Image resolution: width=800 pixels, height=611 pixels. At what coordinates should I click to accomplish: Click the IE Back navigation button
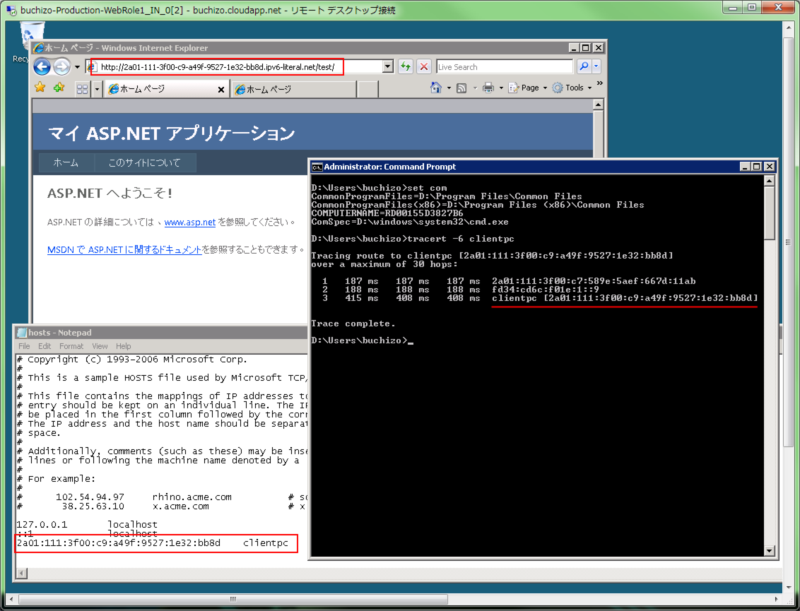tap(42, 67)
